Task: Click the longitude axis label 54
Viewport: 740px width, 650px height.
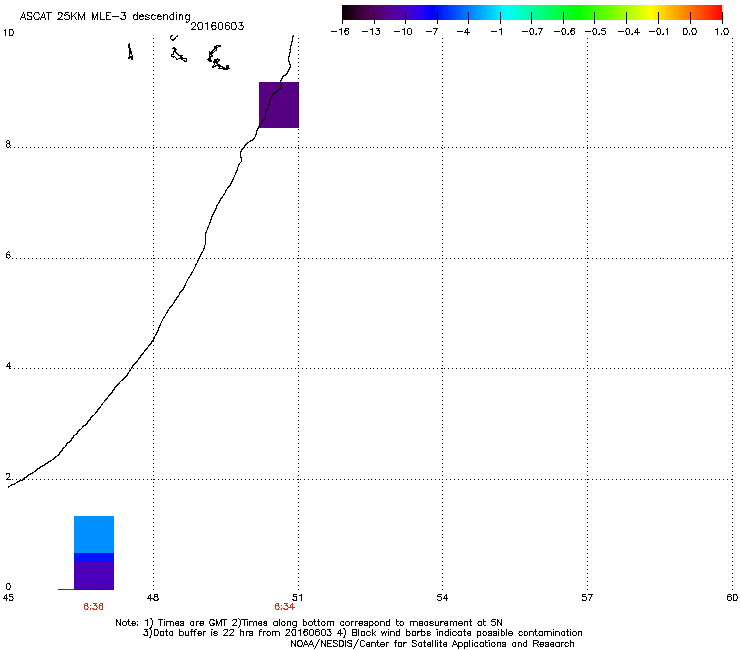Action: (442, 598)
